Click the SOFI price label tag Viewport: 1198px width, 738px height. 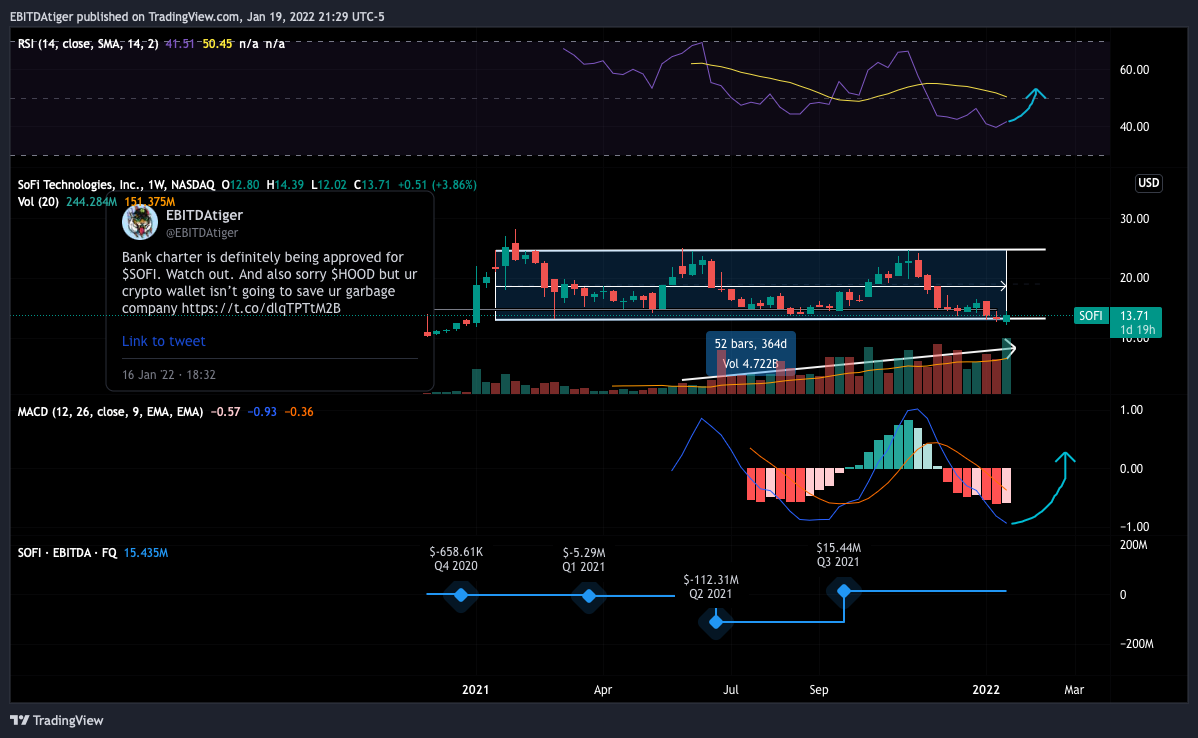pos(1090,316)
